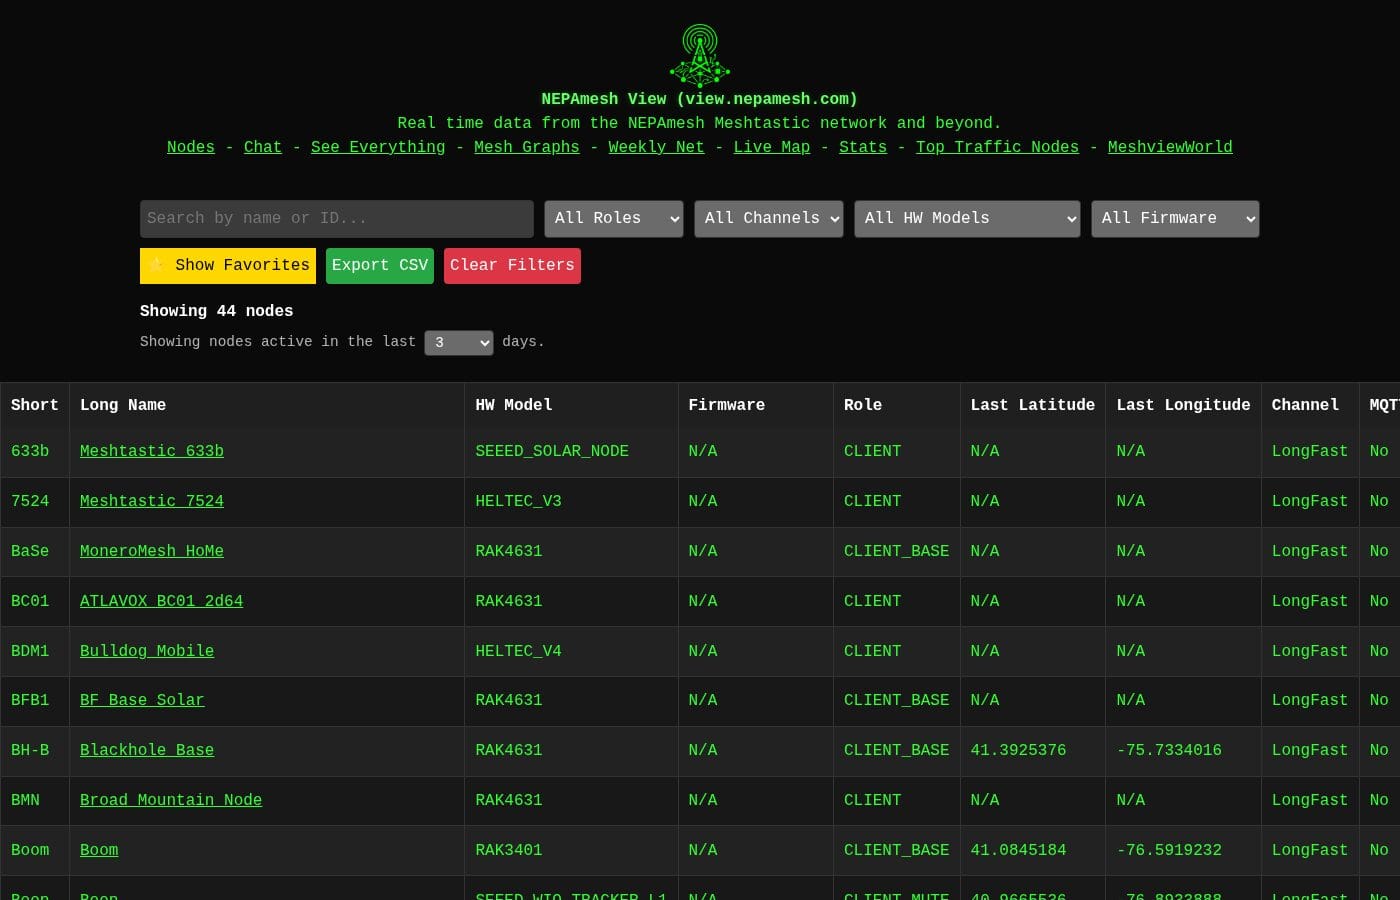Sort by the Short column header
Image resolution: width=1400 pixels, height=900 pixels.
tap(35, 405)
